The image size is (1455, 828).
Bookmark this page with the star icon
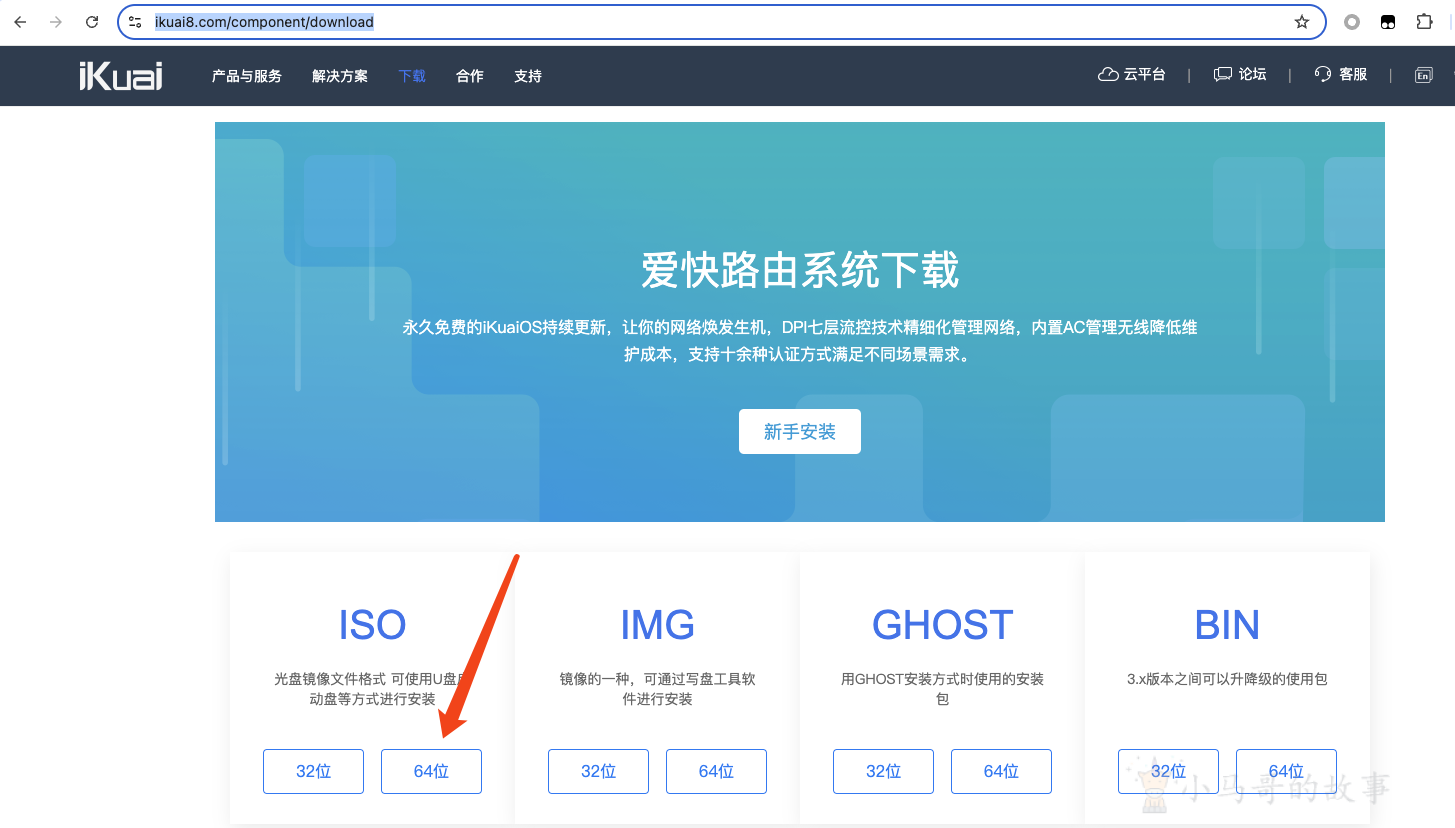pos(1302,22)
